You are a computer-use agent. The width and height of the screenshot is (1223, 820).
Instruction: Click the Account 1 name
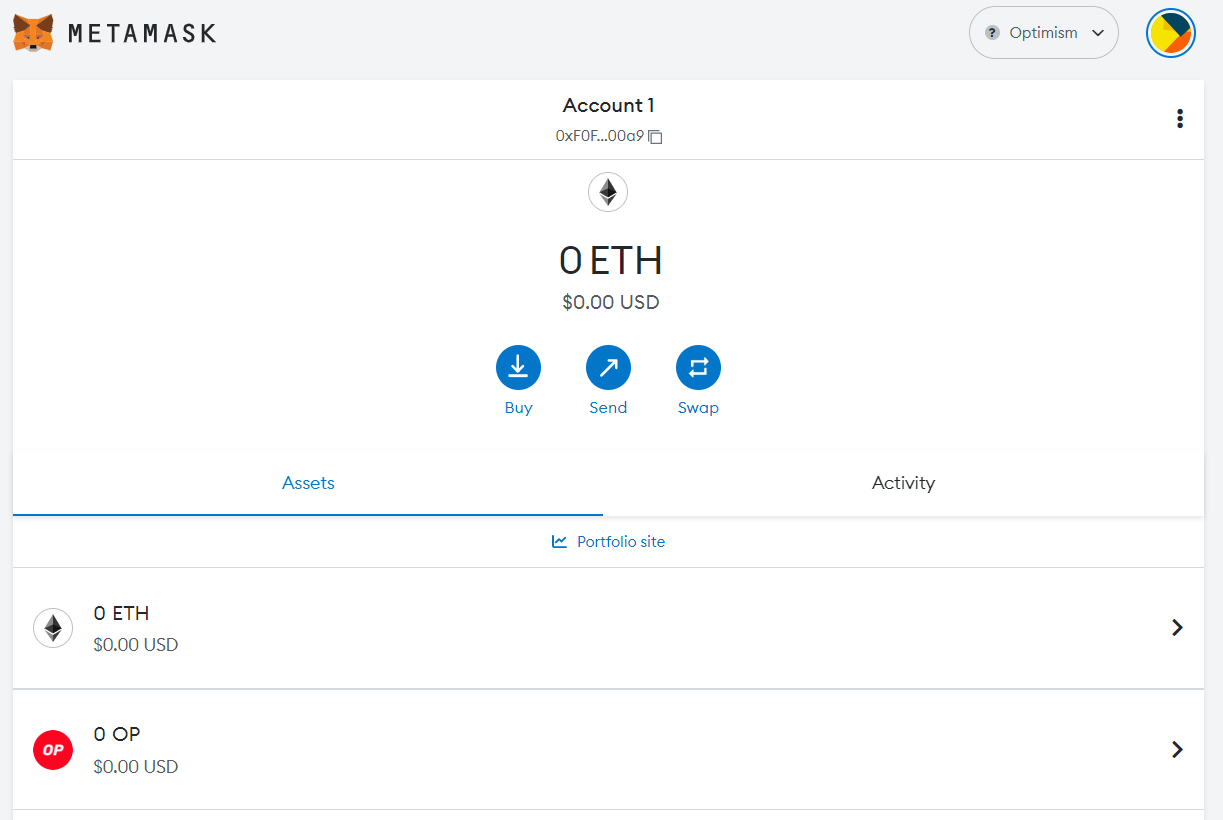tap(608, 105)
